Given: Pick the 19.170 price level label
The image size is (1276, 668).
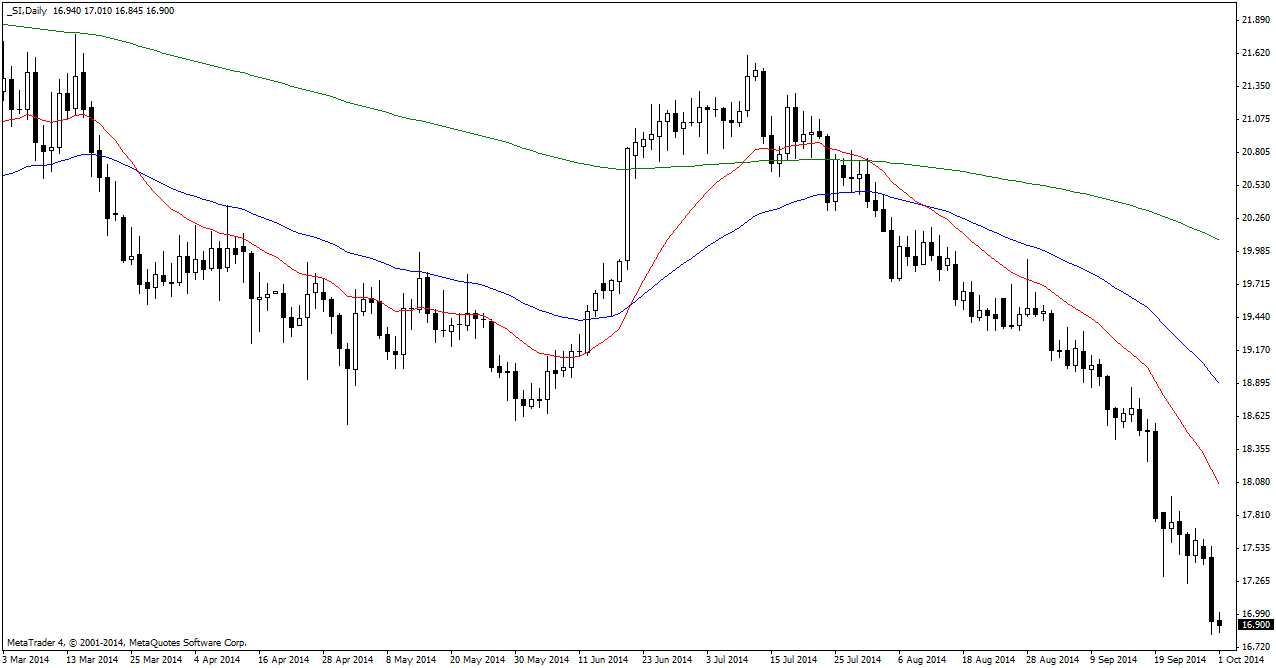Looking at the screenshot, I should 1255,350.
